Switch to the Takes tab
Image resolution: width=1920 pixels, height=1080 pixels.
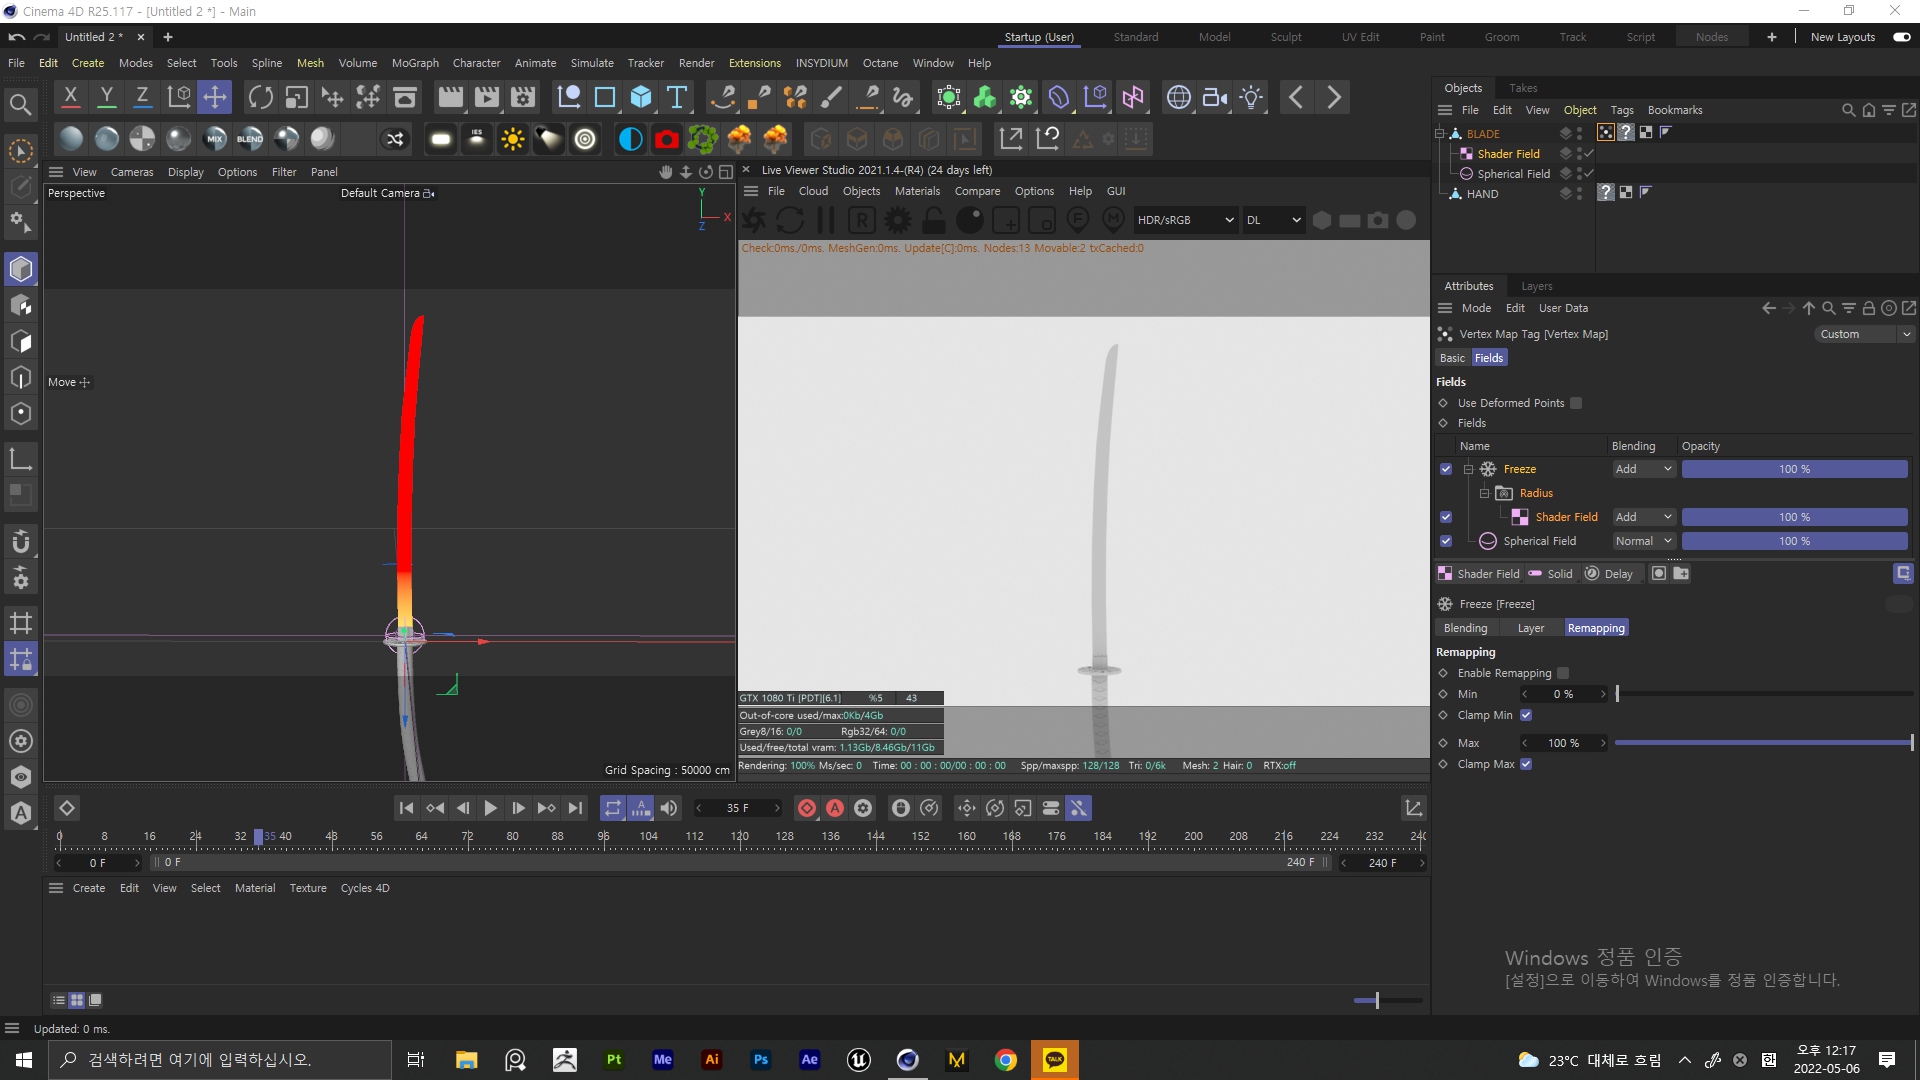pyautogui.click(x=1523, y=88)
